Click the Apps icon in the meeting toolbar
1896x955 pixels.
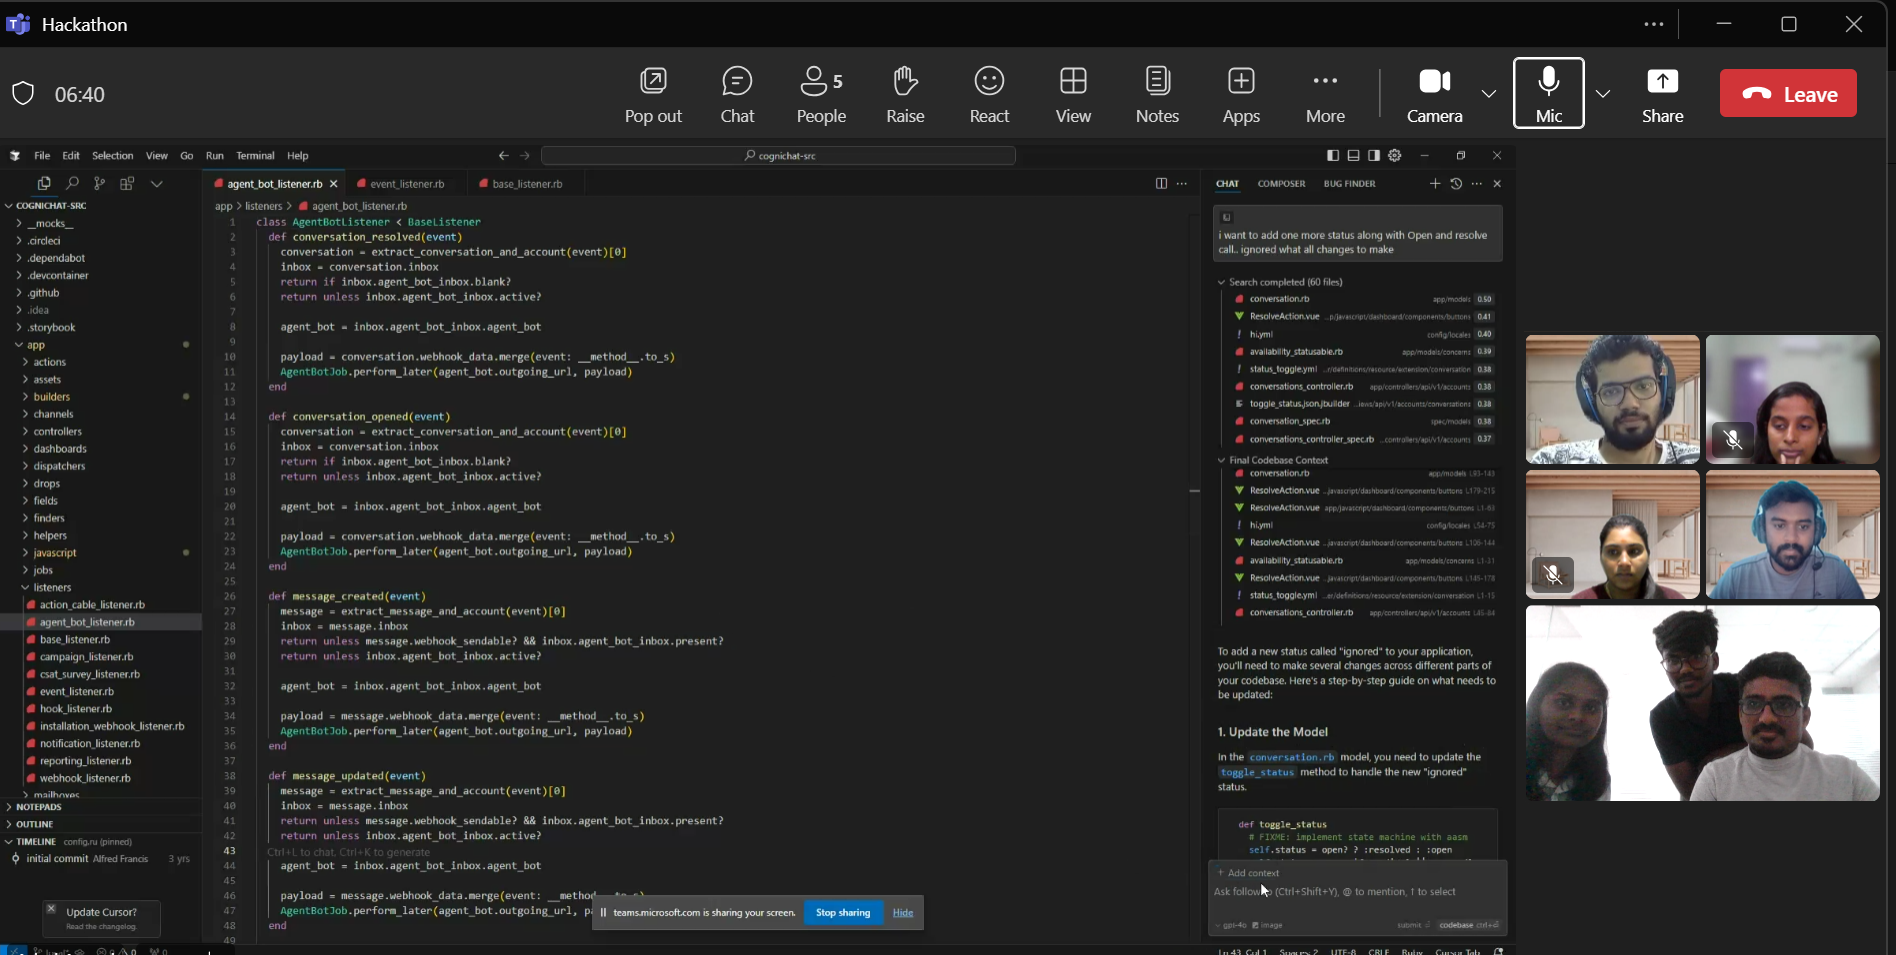click(1241, 94)
